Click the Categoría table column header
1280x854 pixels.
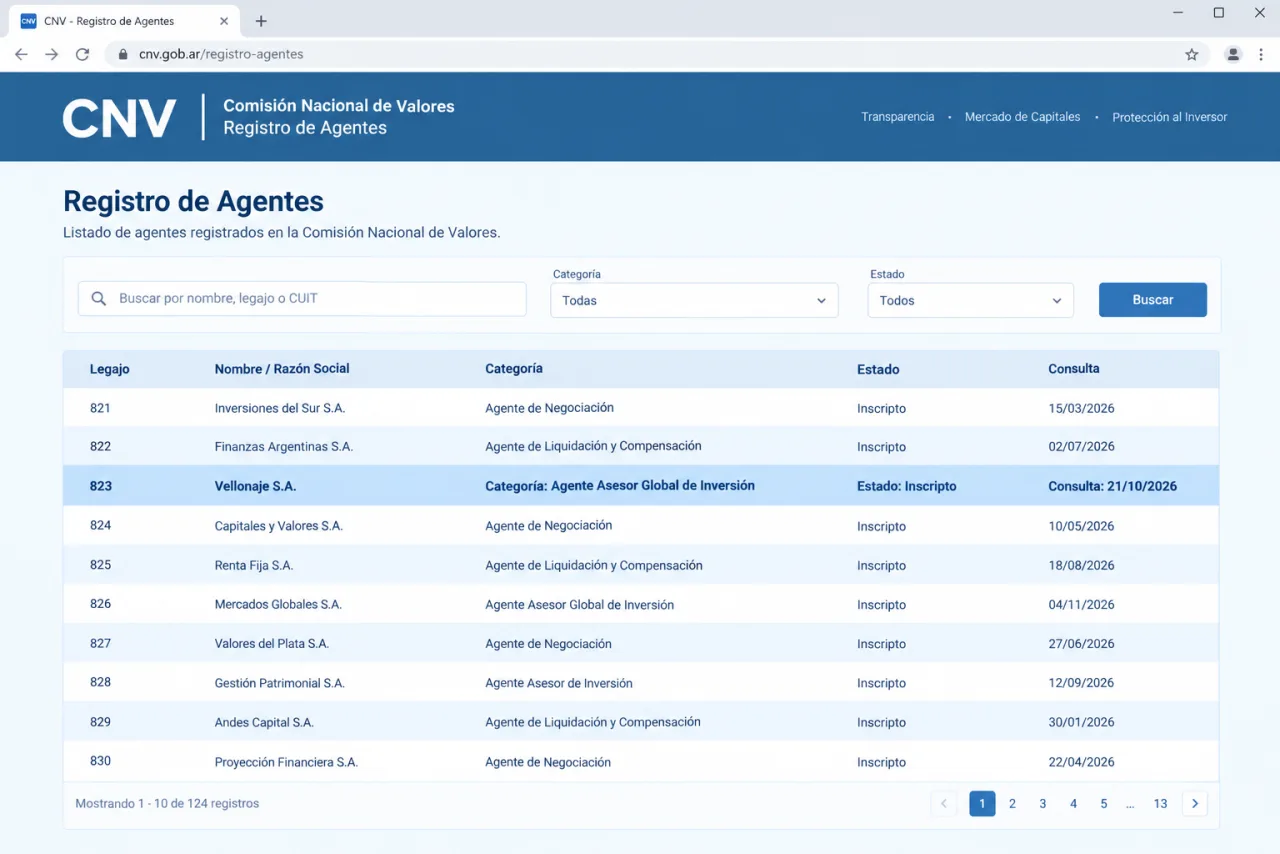(514, 369)
